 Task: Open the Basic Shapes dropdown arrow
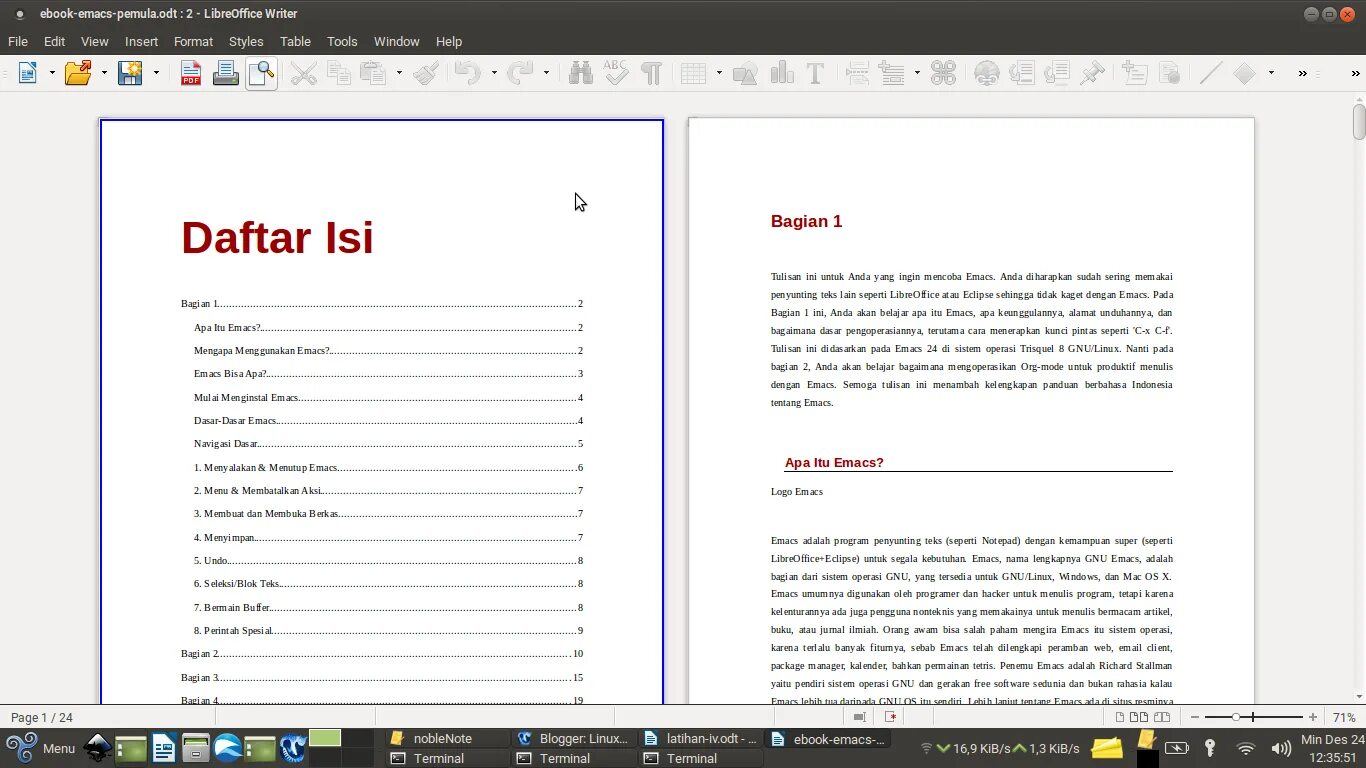pyautogui.click(x=1271, y=73)
